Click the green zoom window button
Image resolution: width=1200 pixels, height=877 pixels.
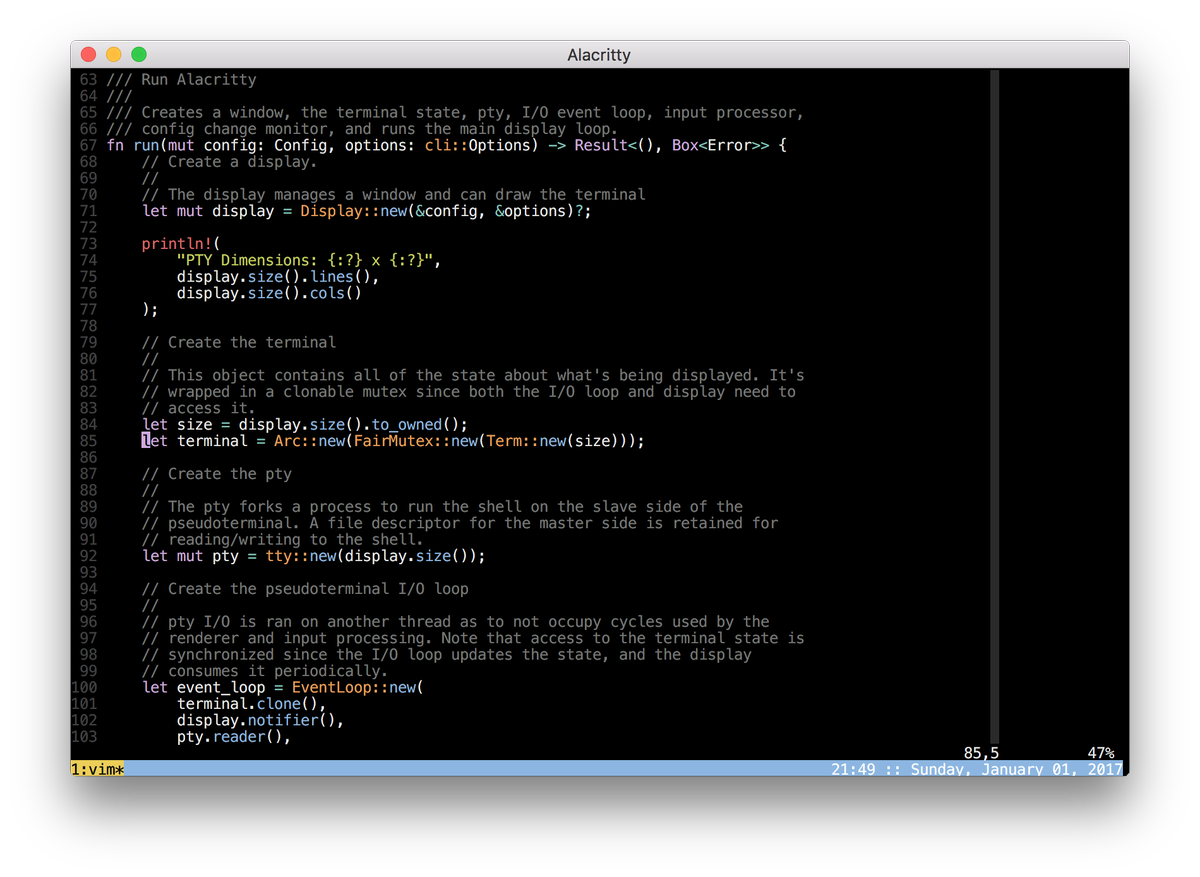(138, 55)
